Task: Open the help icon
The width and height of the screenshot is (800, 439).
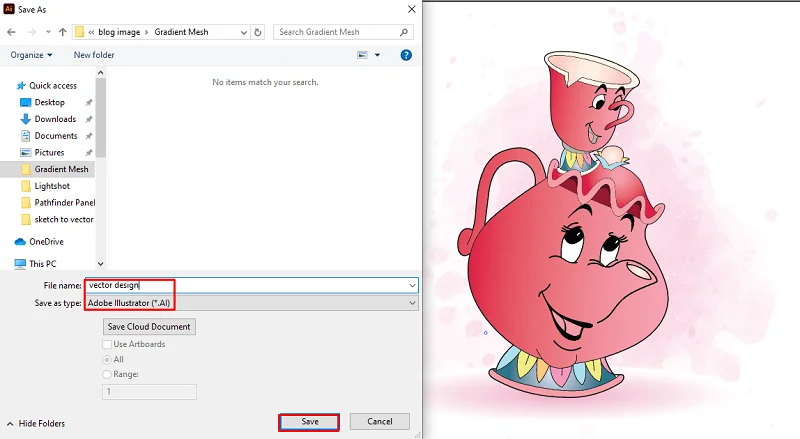Action: [406, 55]
